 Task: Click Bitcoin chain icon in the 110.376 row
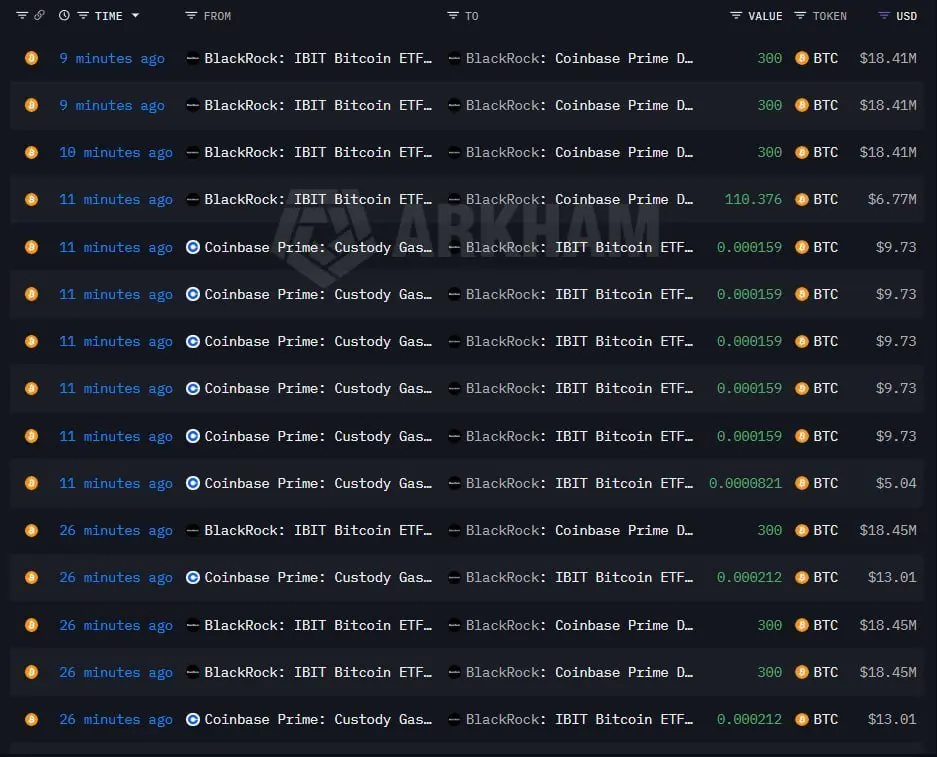coord(32,200)
